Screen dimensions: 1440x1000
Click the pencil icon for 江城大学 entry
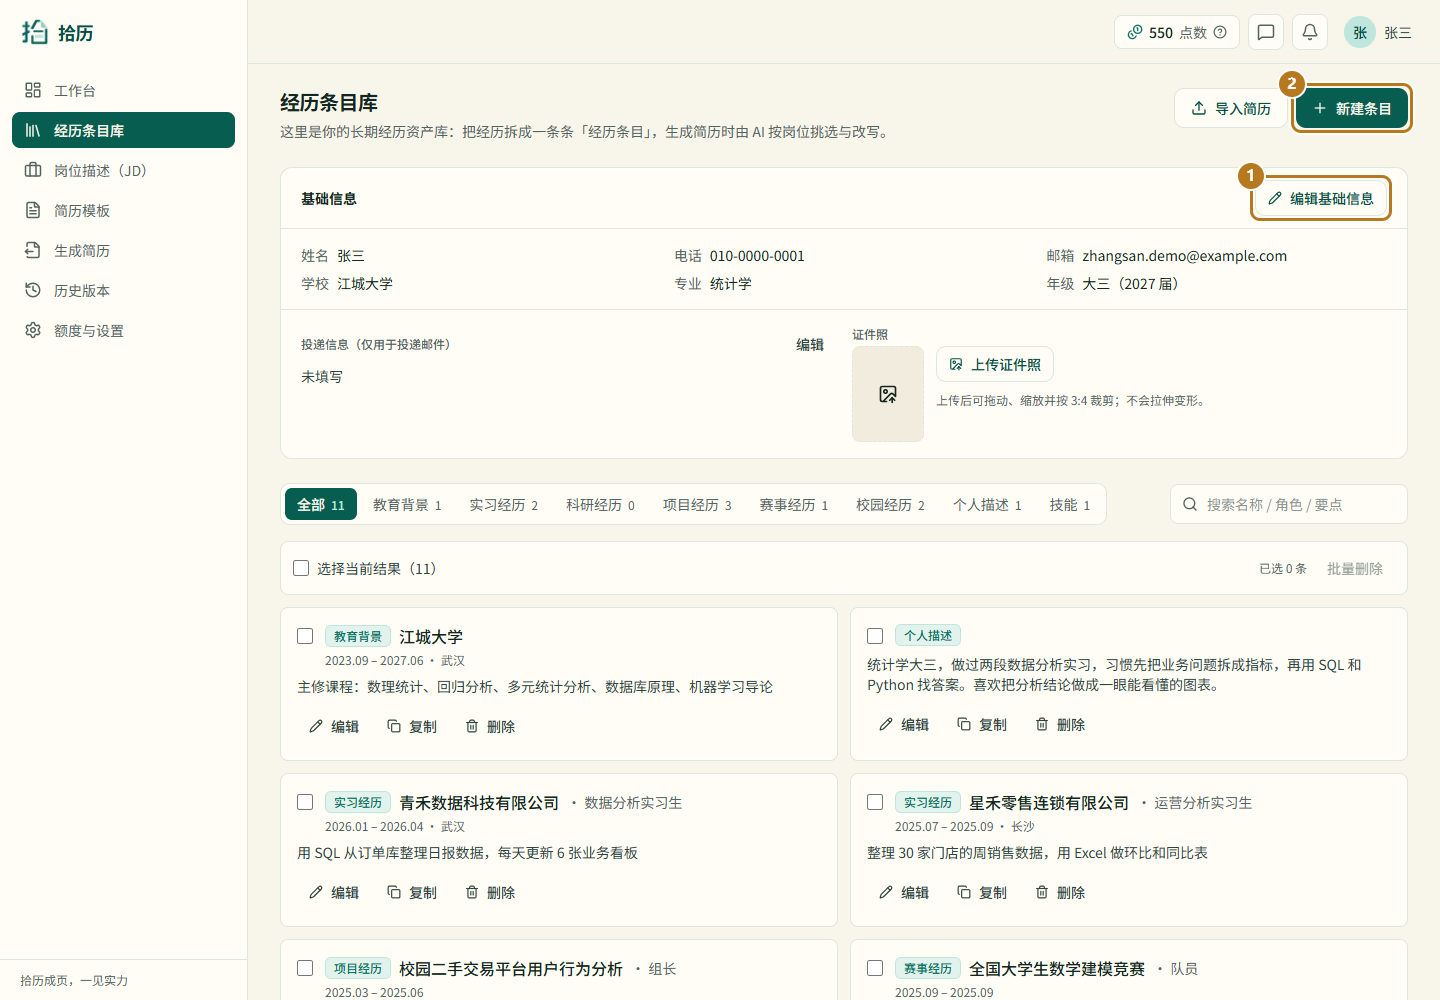click(x=316, y=726)
